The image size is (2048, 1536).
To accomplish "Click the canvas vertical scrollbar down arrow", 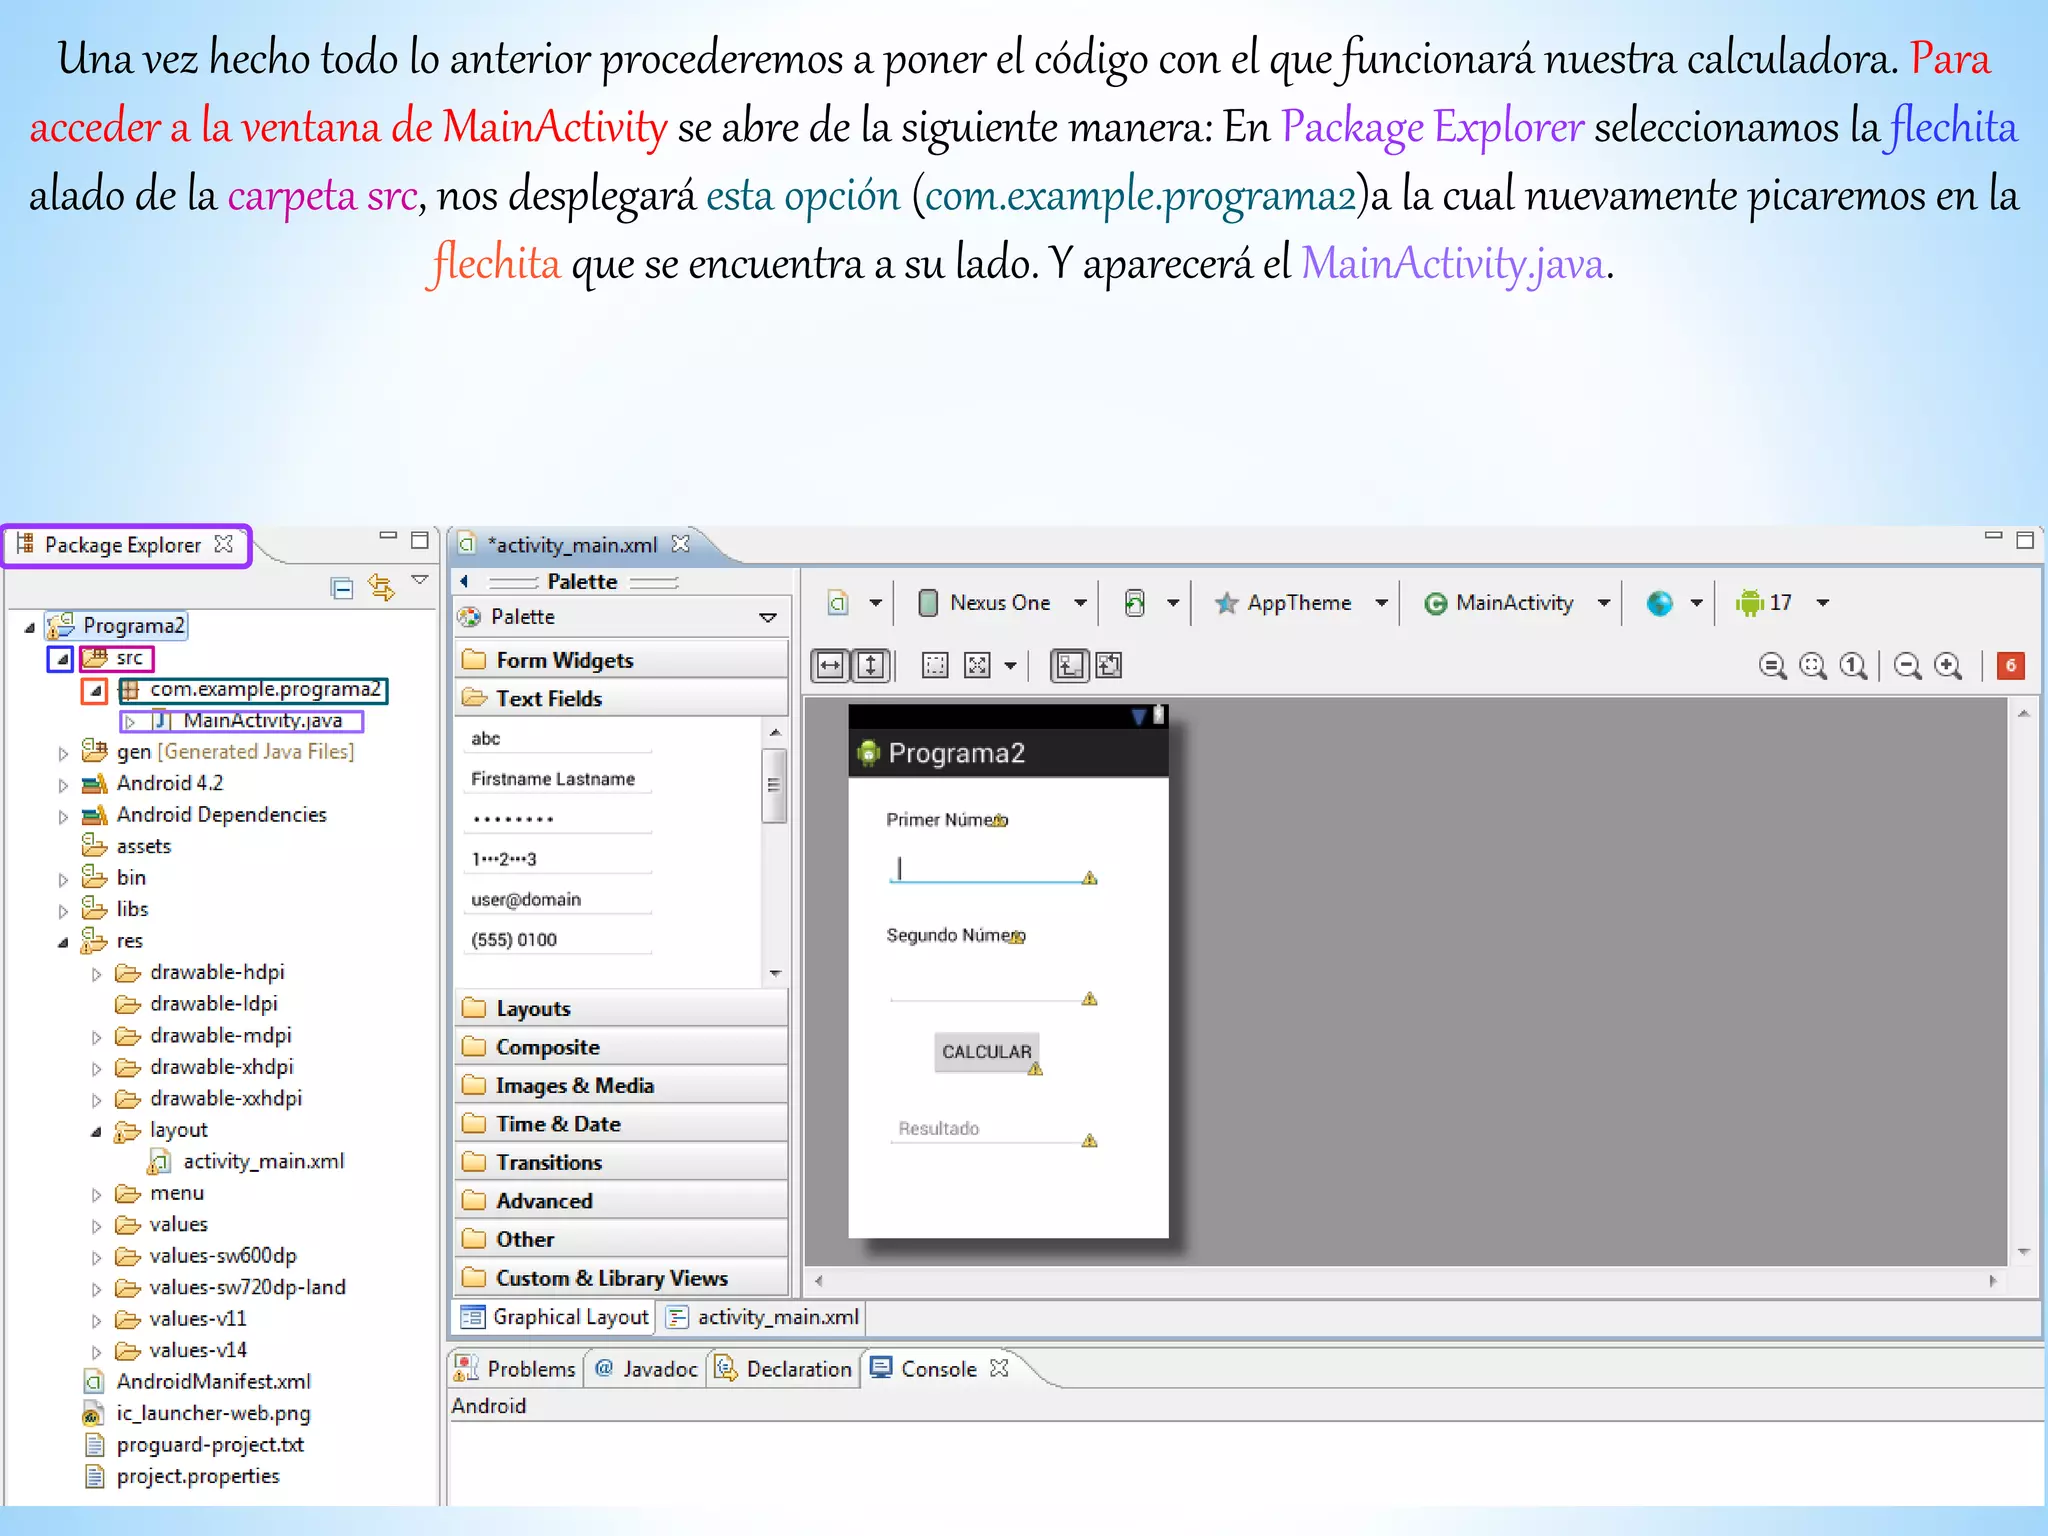I will tap(2023, 1251).
